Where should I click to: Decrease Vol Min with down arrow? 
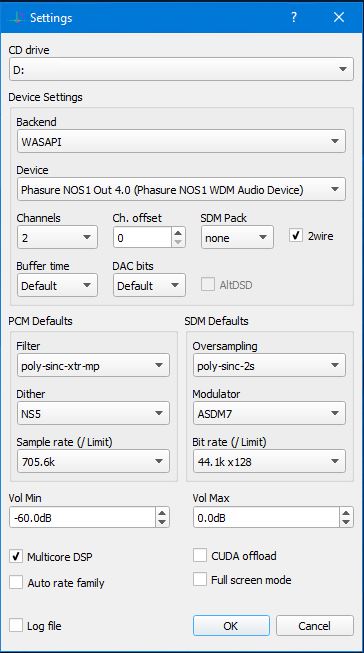click(162, 522)
